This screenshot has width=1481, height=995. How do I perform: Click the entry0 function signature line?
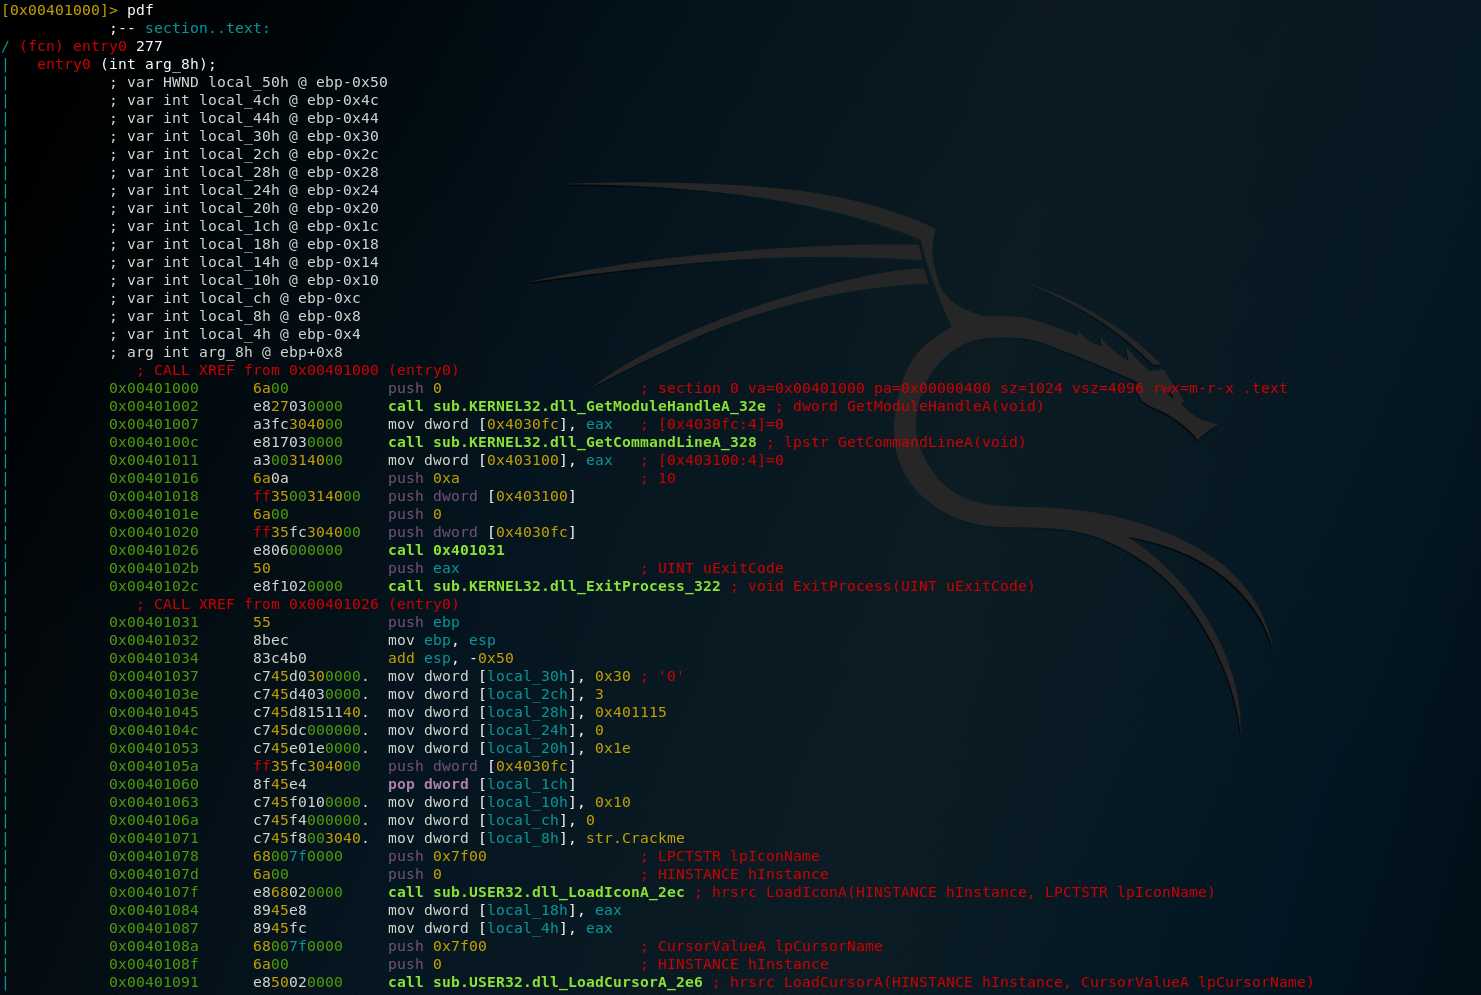pos(126,64)
